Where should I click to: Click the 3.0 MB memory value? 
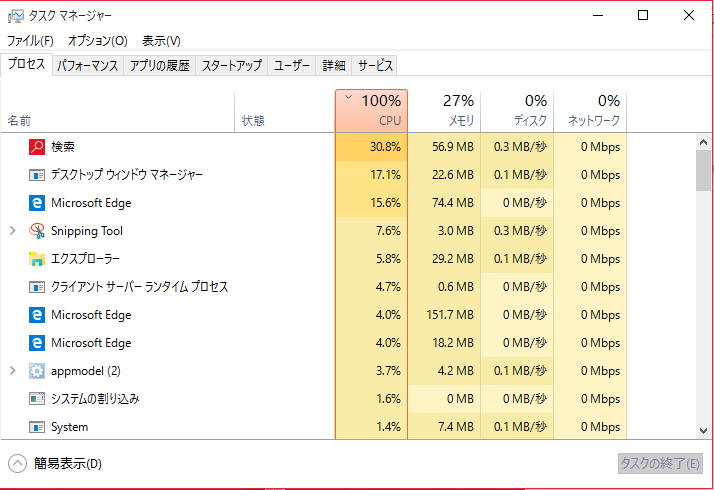(x=455, y=231)
